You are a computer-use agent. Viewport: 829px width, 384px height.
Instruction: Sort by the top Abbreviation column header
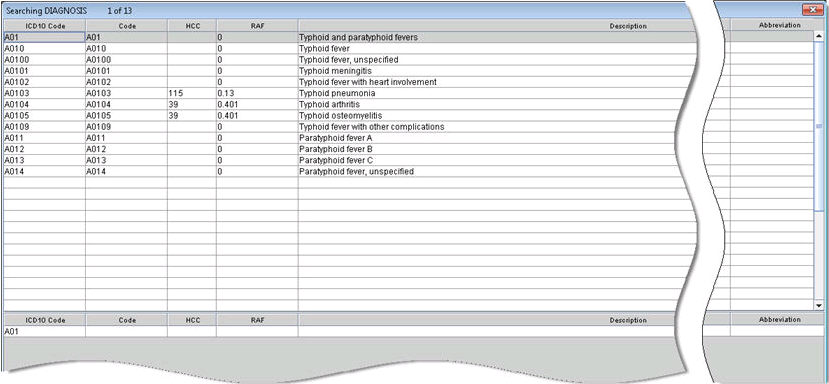pyautogui.click(x=779, y=25)
